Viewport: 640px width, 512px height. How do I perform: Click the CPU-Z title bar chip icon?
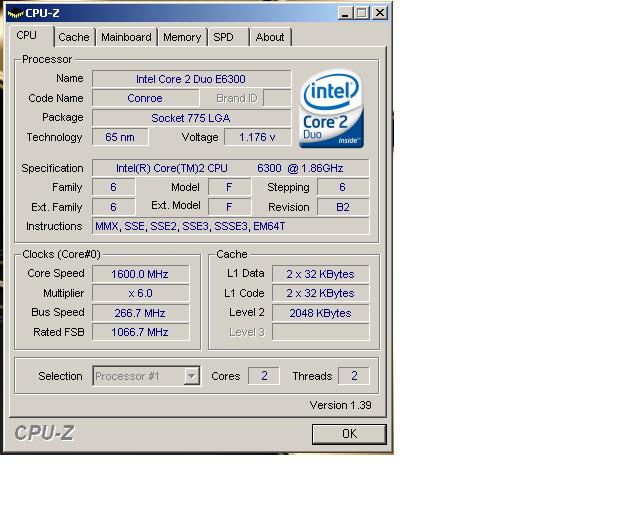coord(16,13)
